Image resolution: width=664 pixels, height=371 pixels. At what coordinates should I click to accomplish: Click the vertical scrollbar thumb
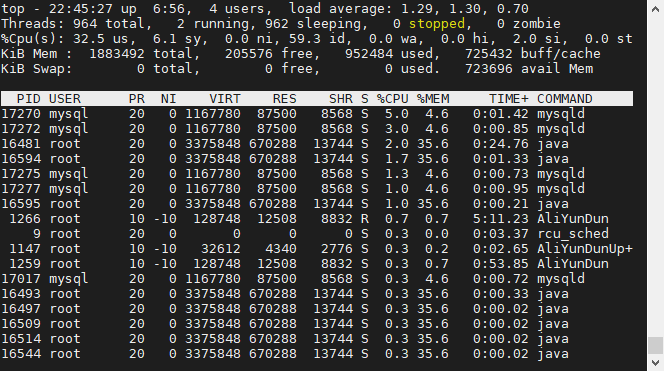click(655, 345)
